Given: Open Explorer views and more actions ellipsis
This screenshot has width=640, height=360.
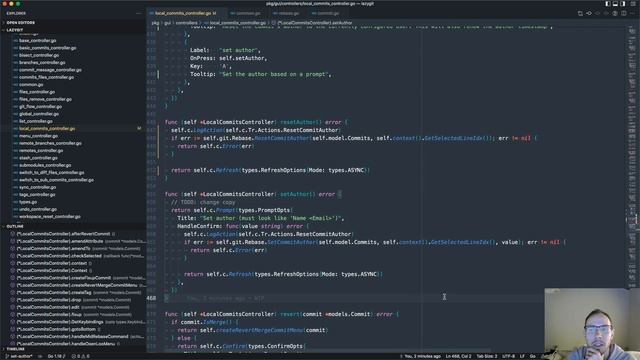Looking at the screenshot, I should click(139, 13).
